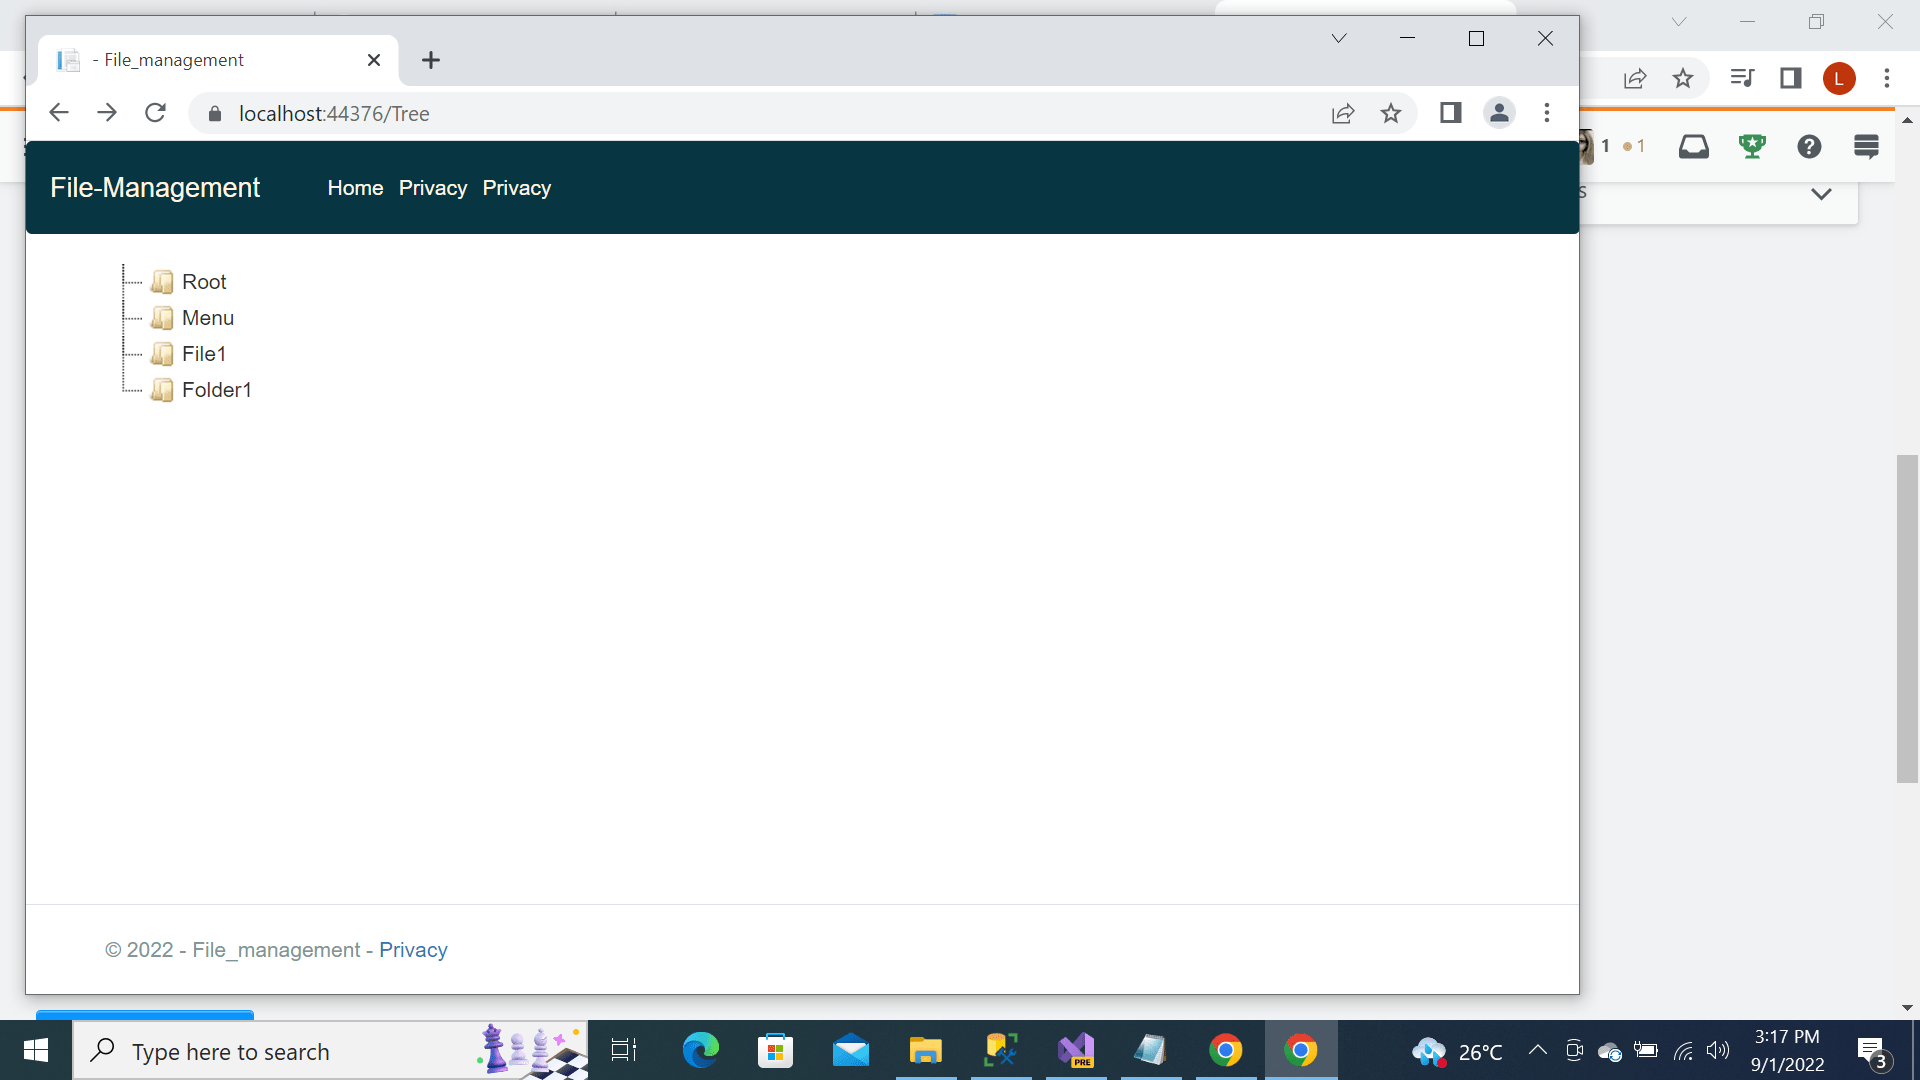Select the Folder1 tree node
The height and width of the screenshot is (1080, 1920).
point(216,390)
